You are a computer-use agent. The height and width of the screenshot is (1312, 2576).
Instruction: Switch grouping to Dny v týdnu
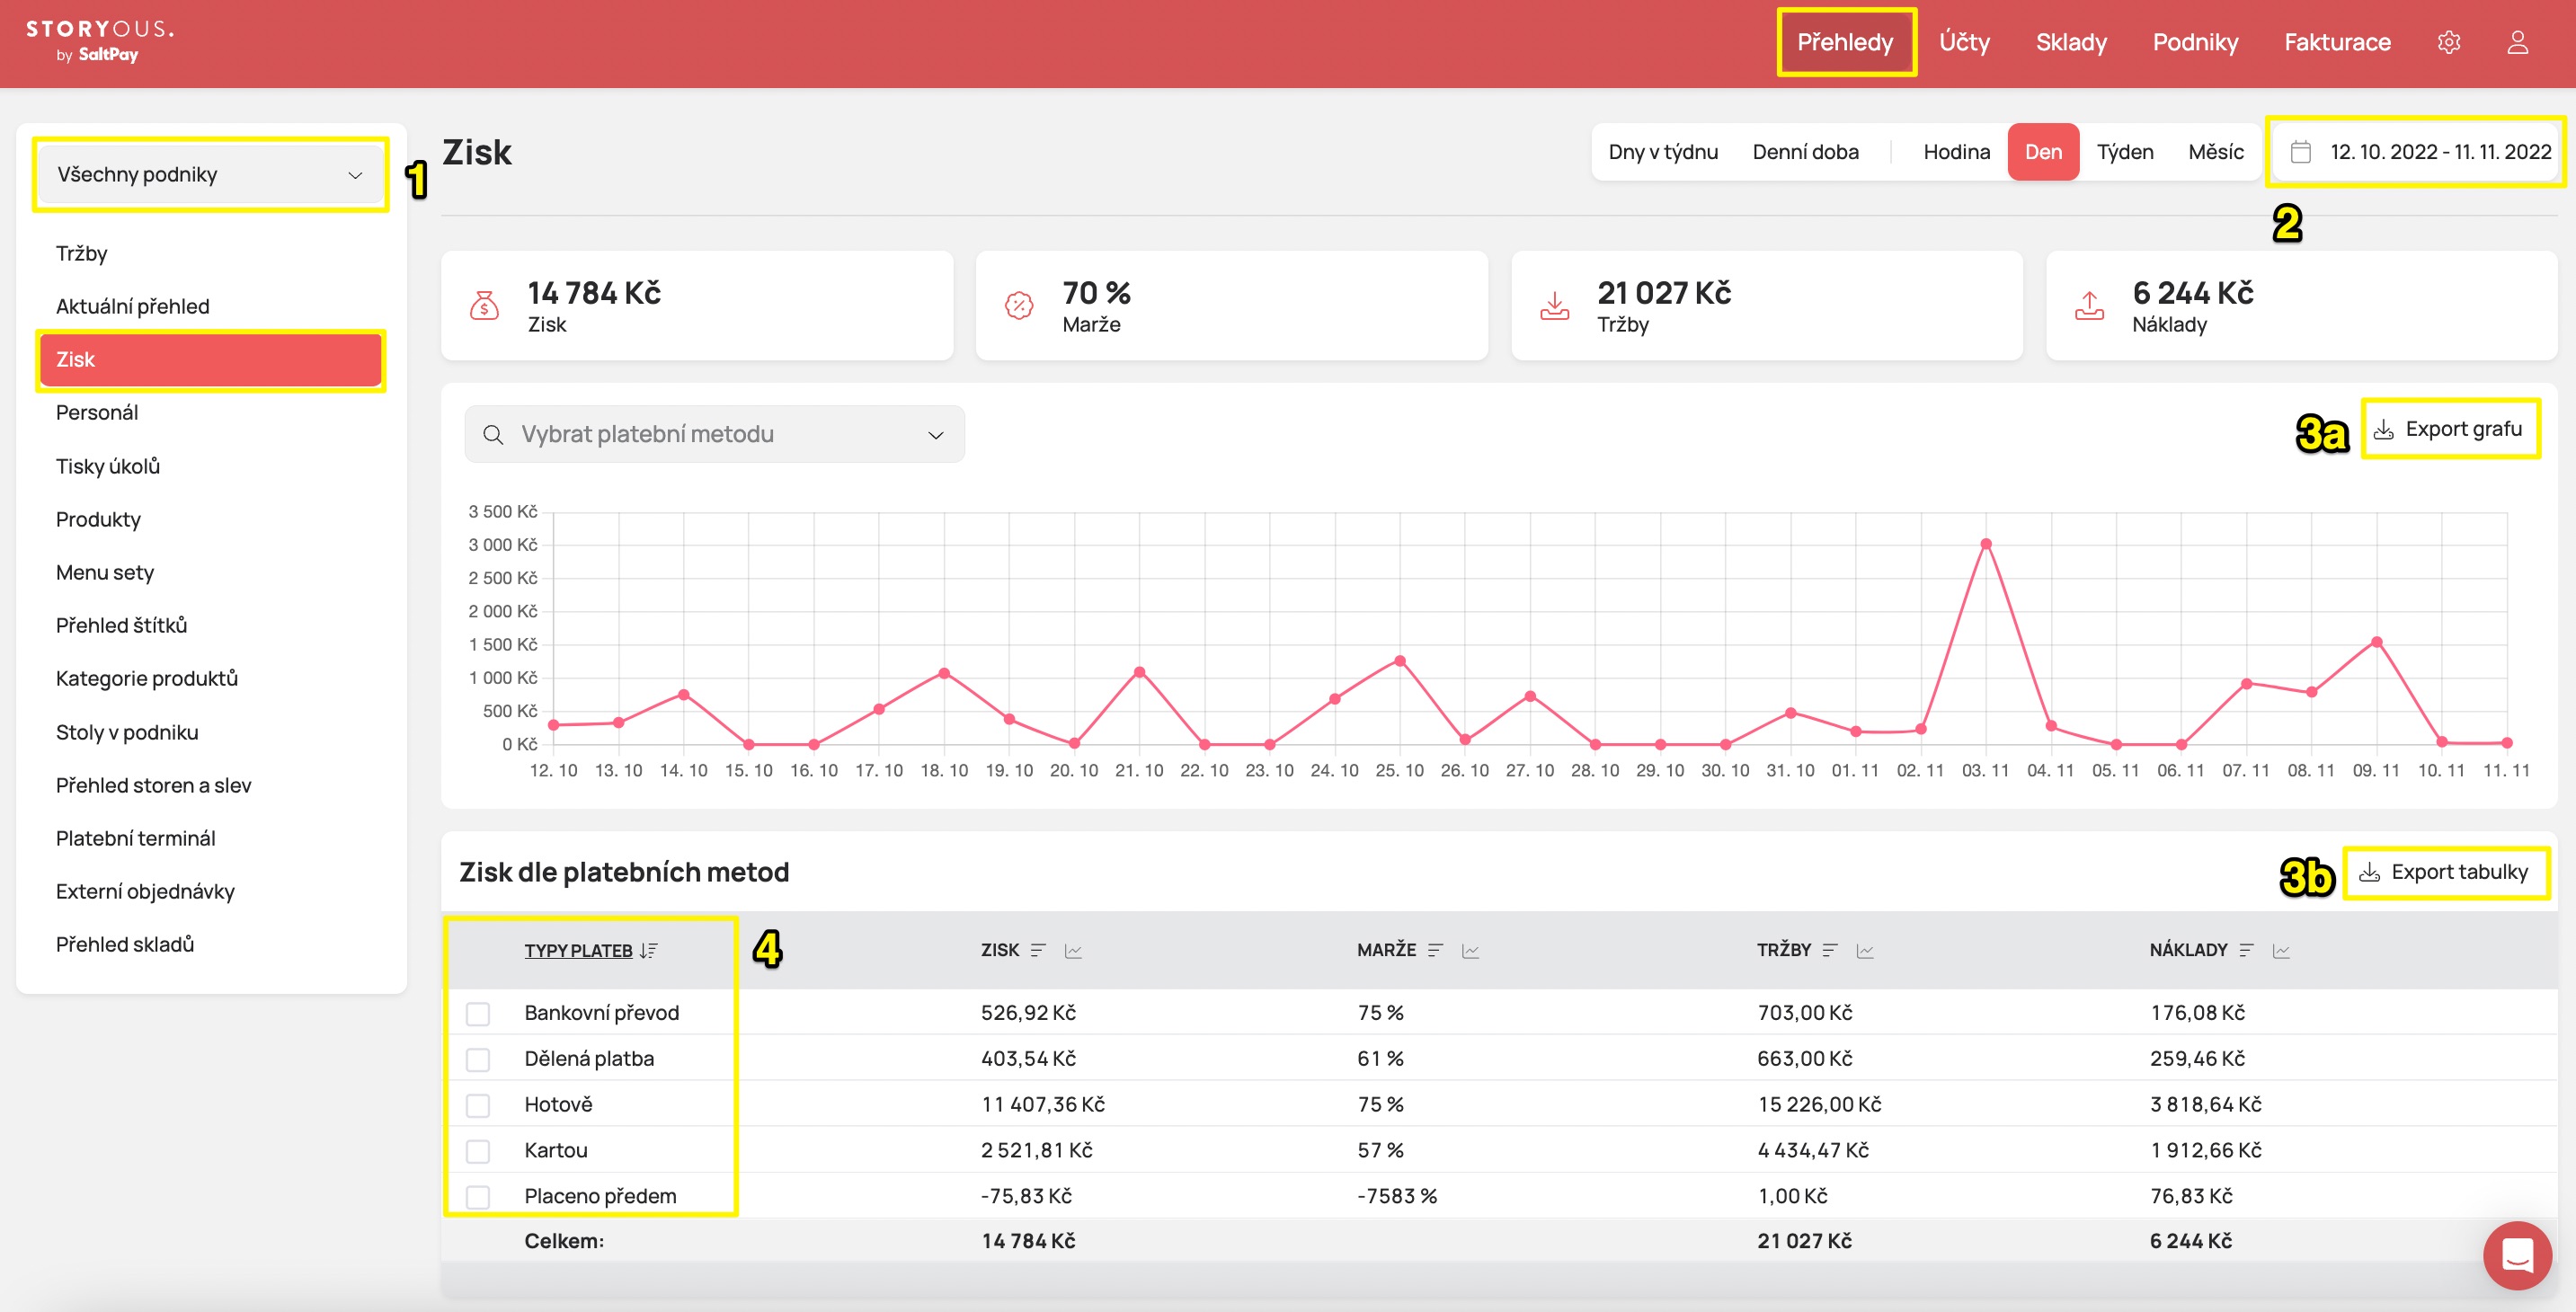[x=1663, y=152]
